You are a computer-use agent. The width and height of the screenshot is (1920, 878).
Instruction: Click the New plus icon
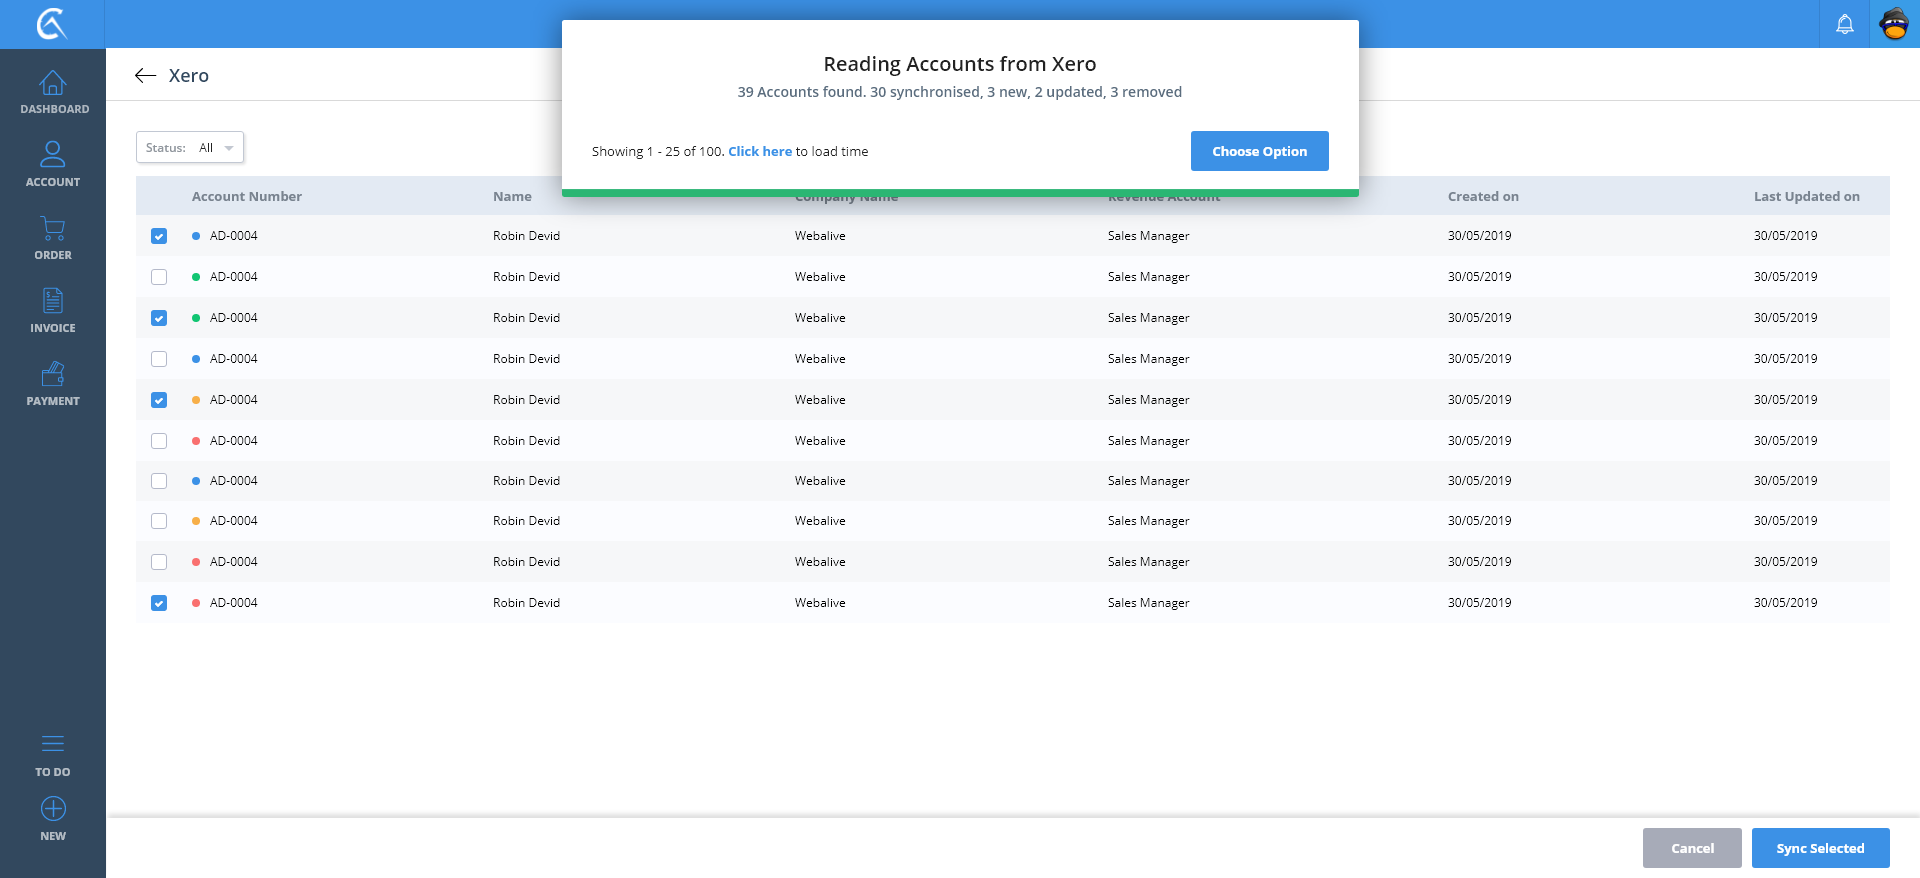click(x=53, y=809)
